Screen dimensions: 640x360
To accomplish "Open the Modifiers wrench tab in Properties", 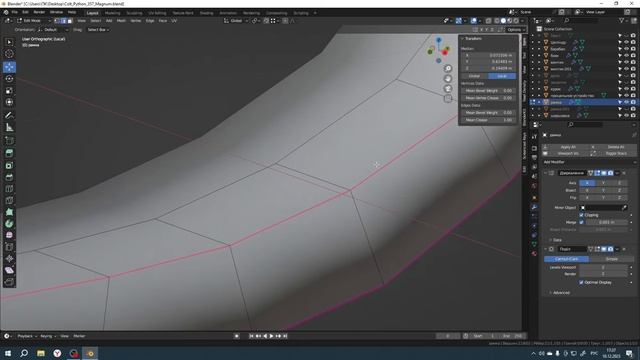I will (534, 207).
